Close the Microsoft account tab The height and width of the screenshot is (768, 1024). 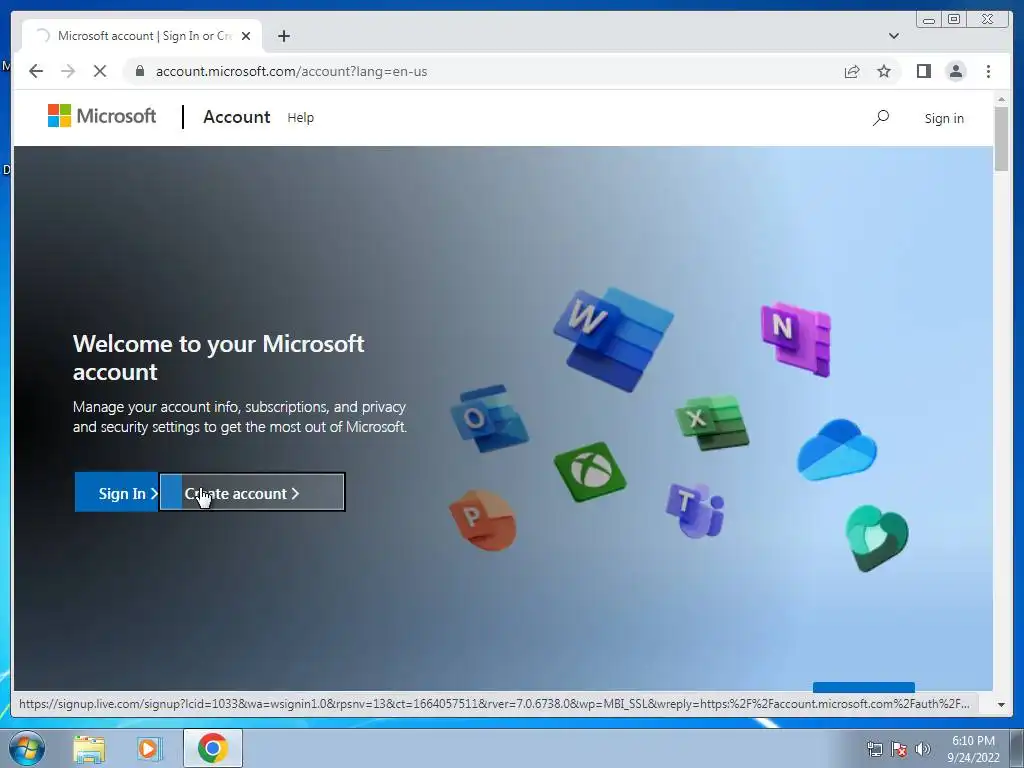point(246,36)
